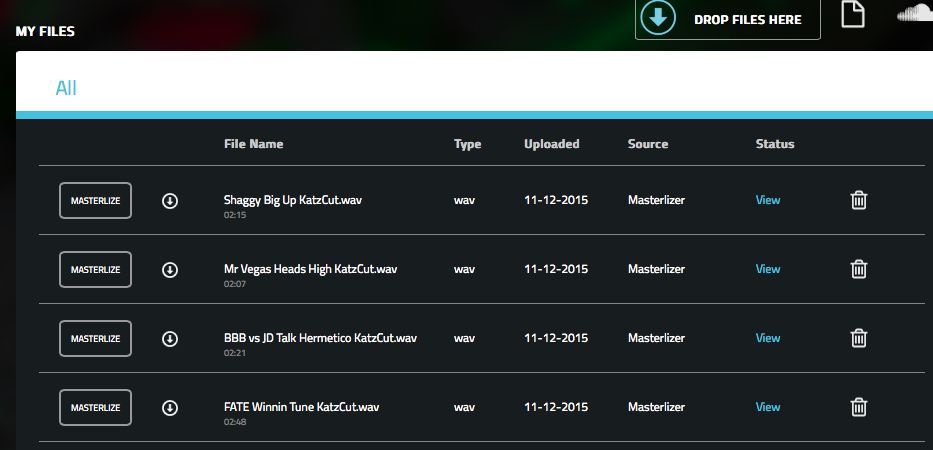View status of FATE Winnin Tune

(x=767, y=407)
